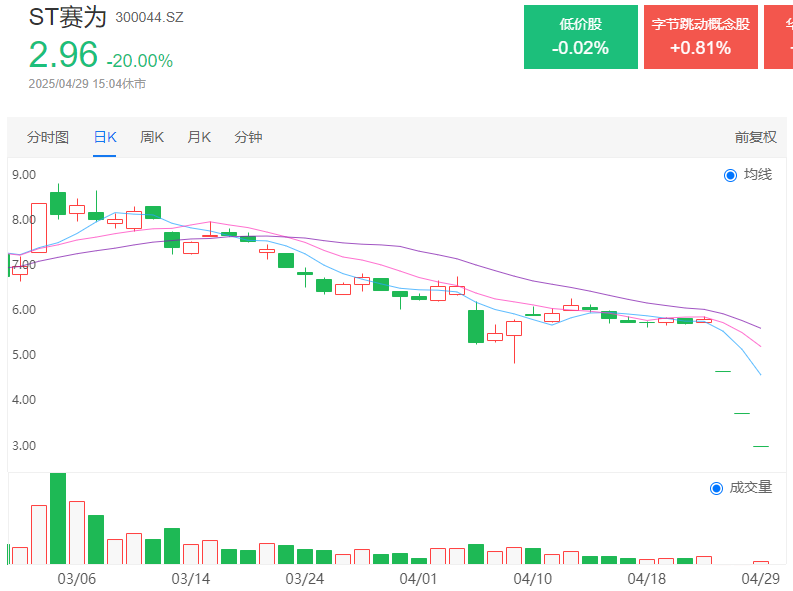The height and width of the screenshot is (591, 793).
Task: Open the 前复权 adjustment dropdown
Action: tap(755, 137)
